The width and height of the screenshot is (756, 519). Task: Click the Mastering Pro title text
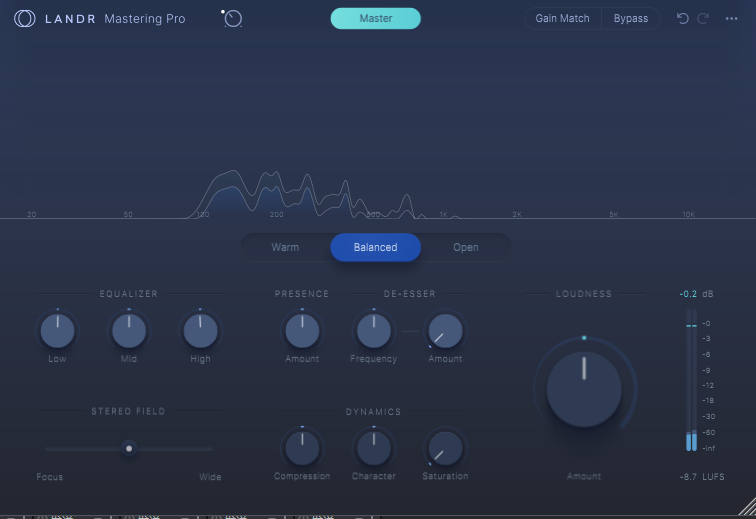click(145, 18)
